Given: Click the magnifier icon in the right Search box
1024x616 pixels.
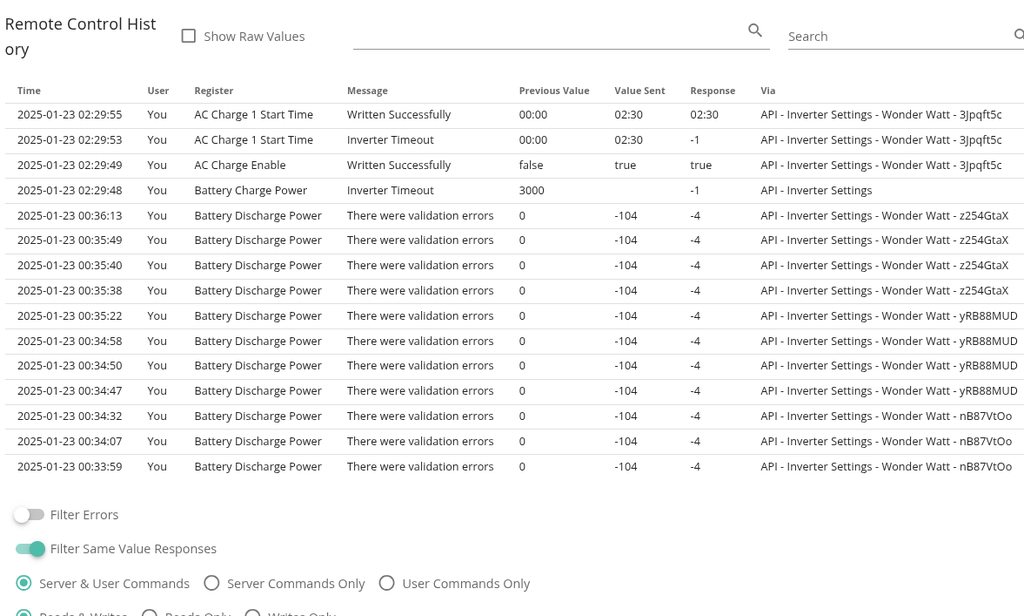Looking at the screenshot, I should (1018, 35).
